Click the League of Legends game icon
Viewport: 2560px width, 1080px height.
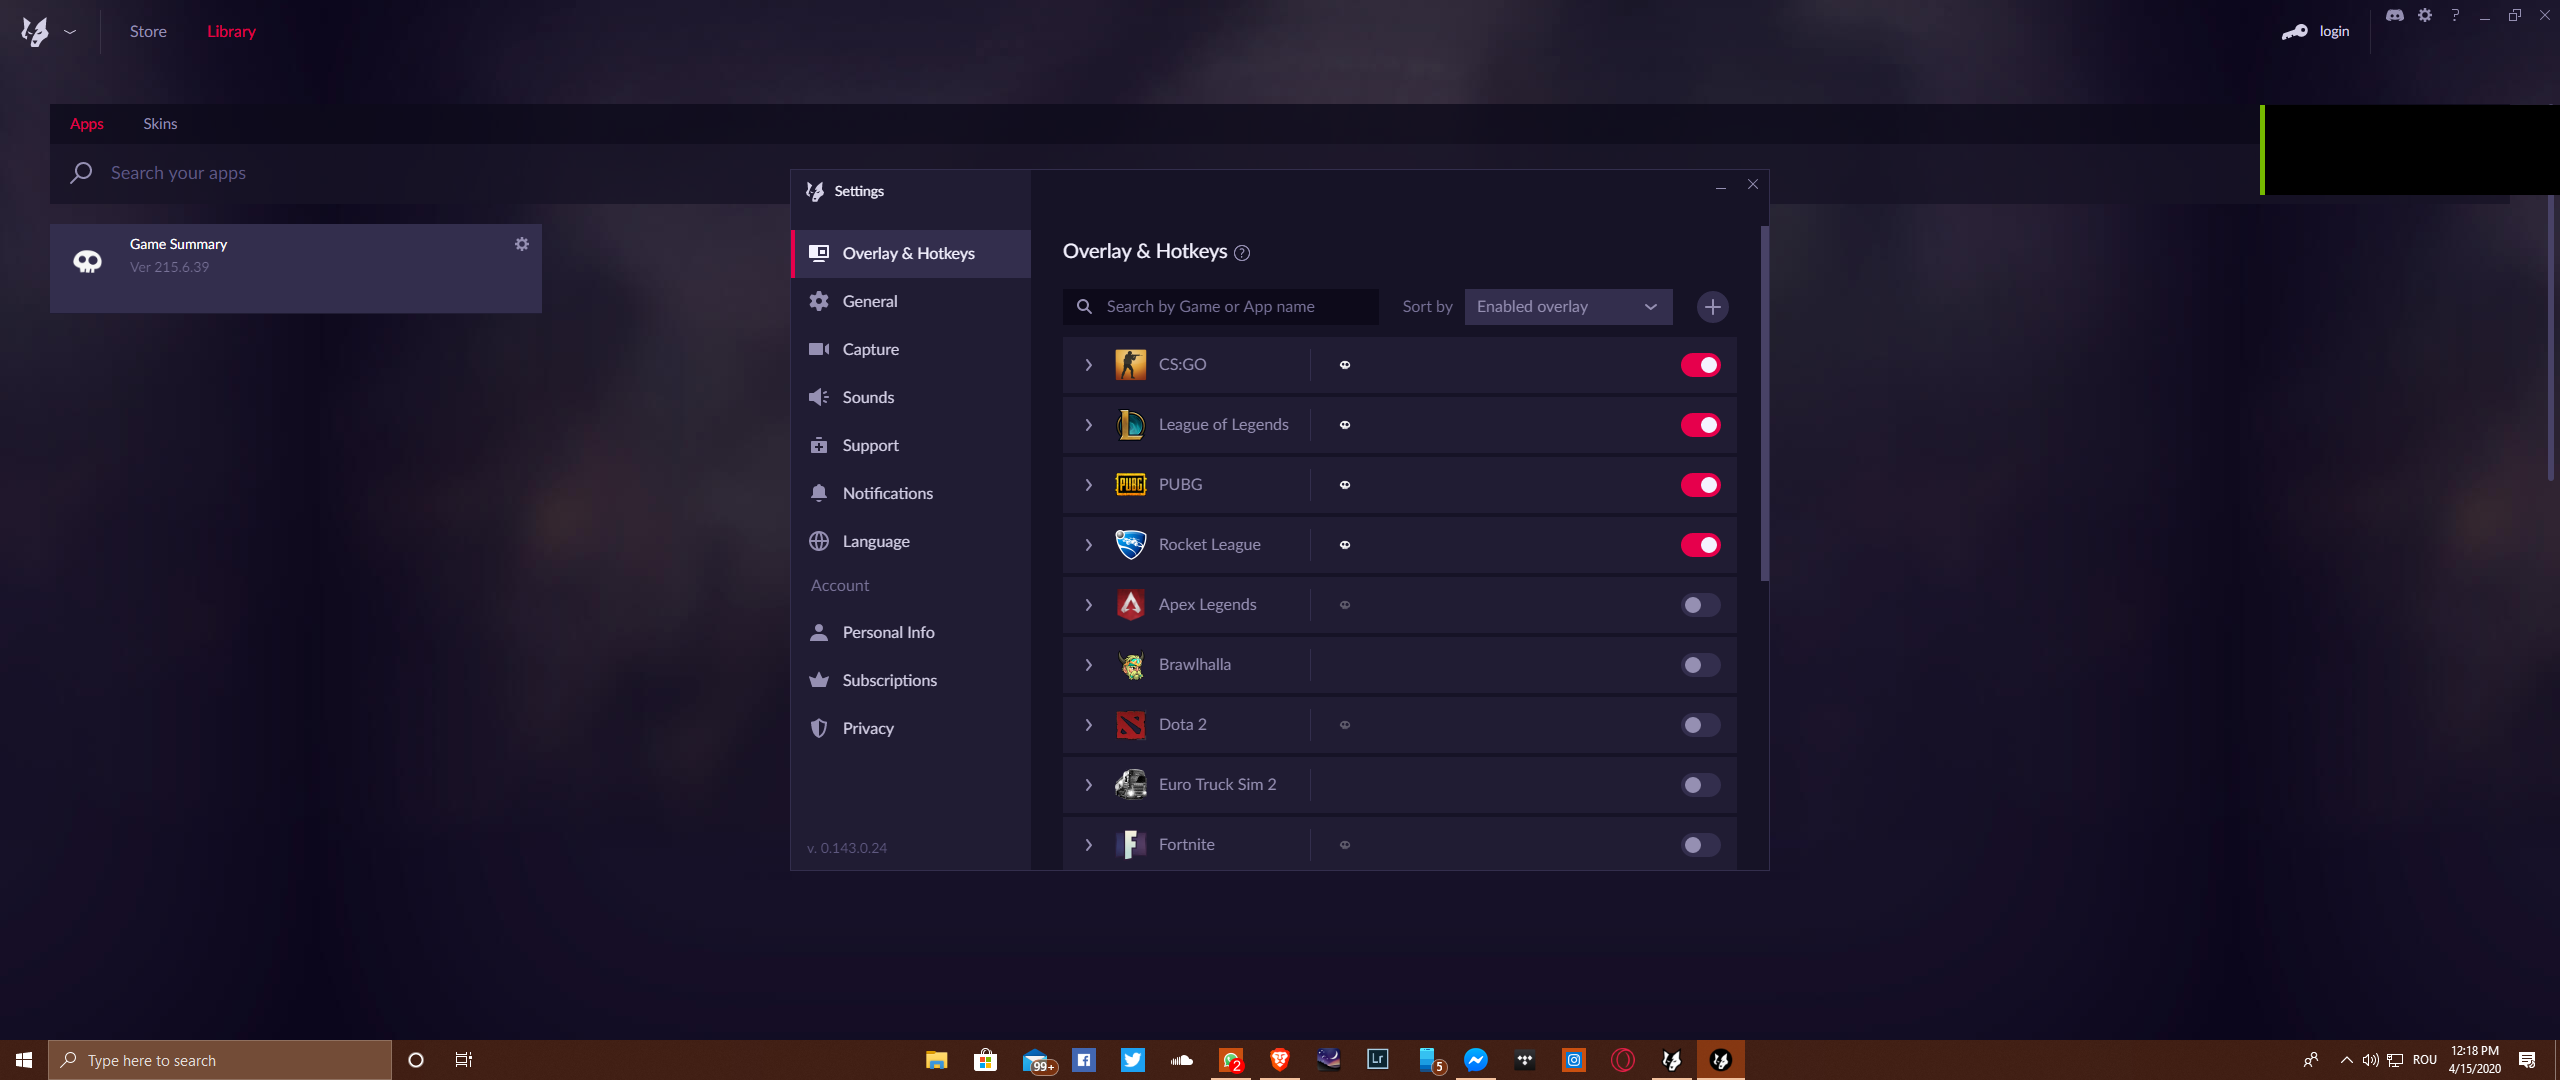pyautogui.click(x=1130, y=424)
